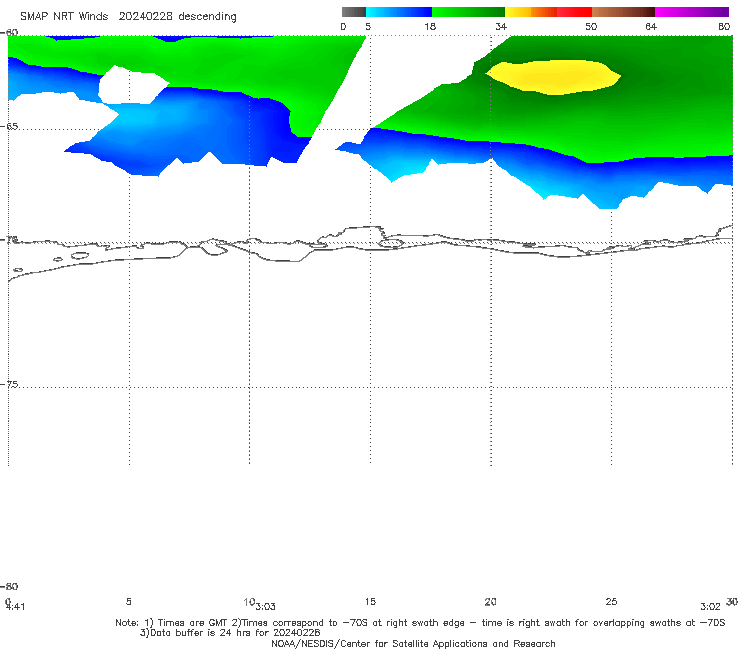
Task: Click the green segment of the colorbar
Action: point(468,12)
